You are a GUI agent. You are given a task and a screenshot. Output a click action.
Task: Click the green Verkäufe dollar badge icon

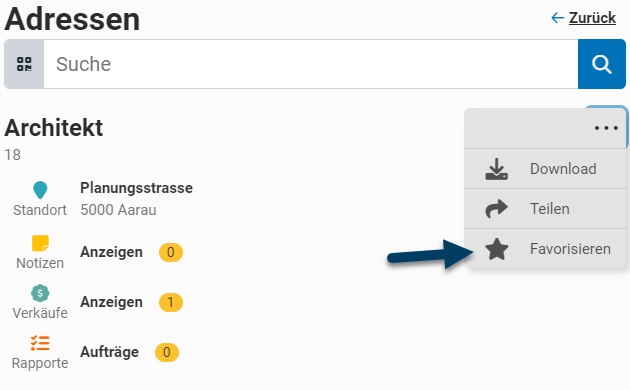coord(40,293)
